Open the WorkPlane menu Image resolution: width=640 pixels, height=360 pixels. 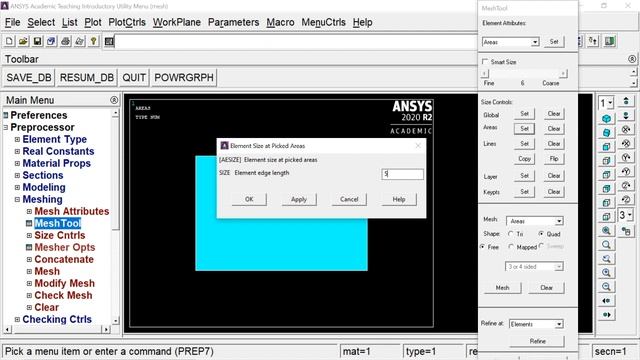(x=177, y=22)
